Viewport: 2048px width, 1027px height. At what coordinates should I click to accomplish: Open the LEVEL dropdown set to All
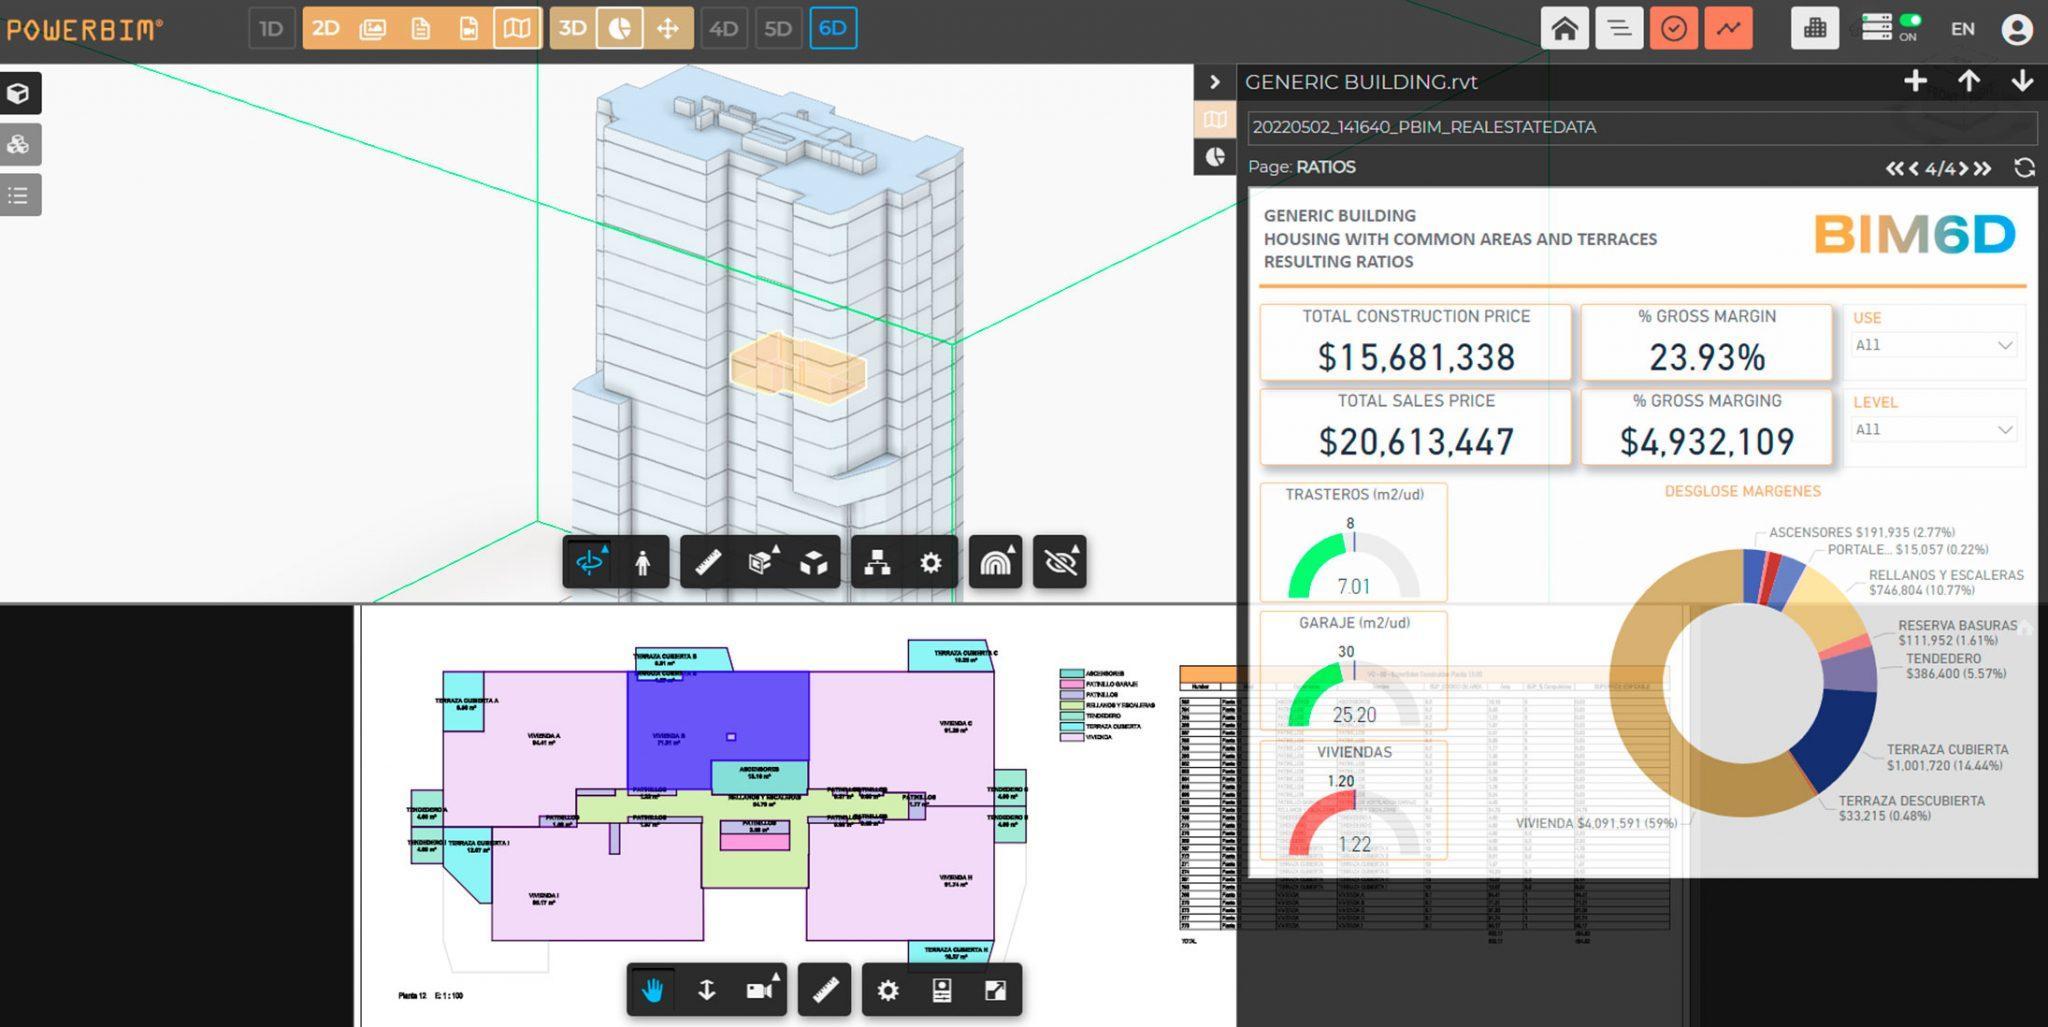click(1933, 428)
